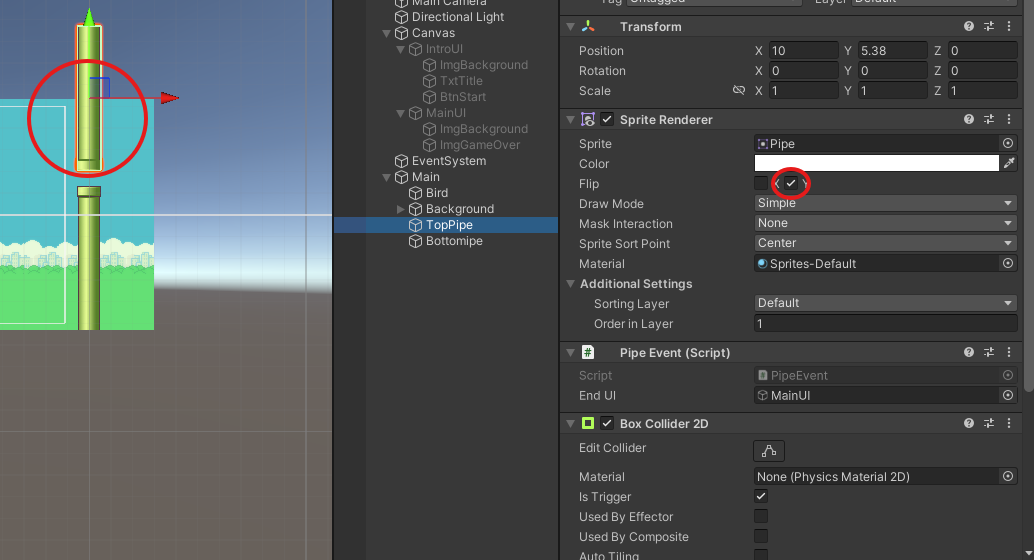The width and height of the screenshot is (1034, 560).
Task: Collapse the Additional Settings section
Action: pos(570,284)
